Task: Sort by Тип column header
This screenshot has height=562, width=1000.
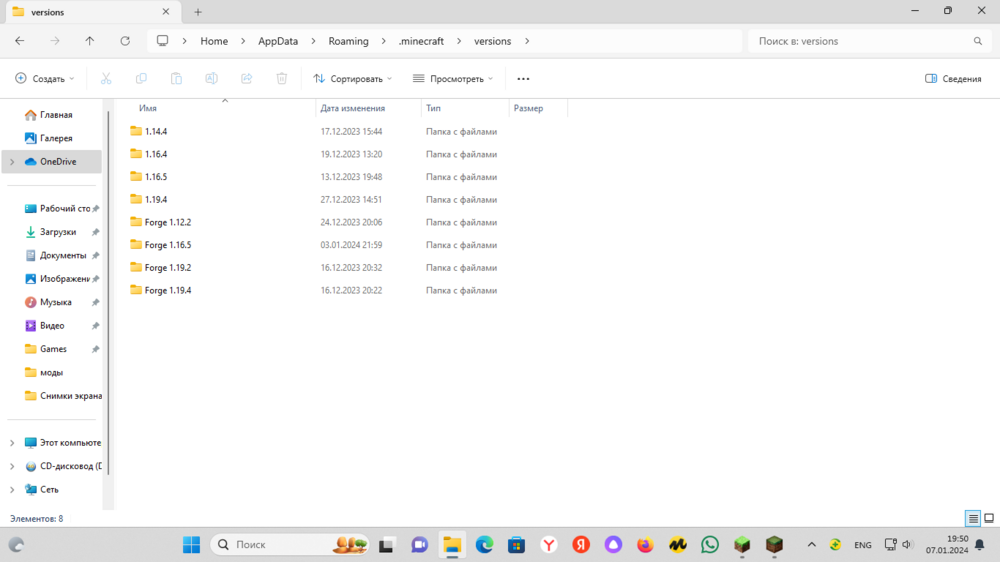Action: (x=433, y=108)
